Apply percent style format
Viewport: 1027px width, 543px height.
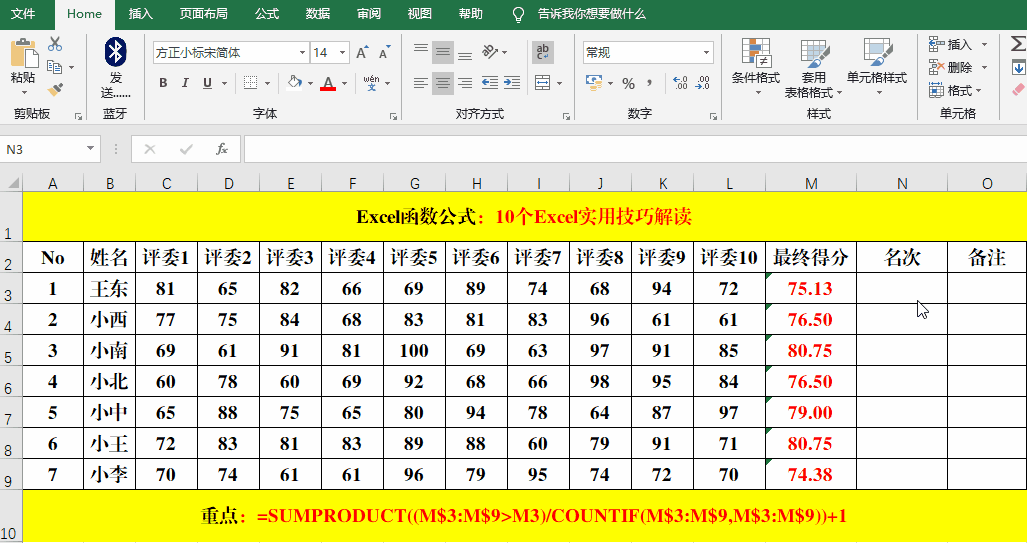tap(629, 83)
